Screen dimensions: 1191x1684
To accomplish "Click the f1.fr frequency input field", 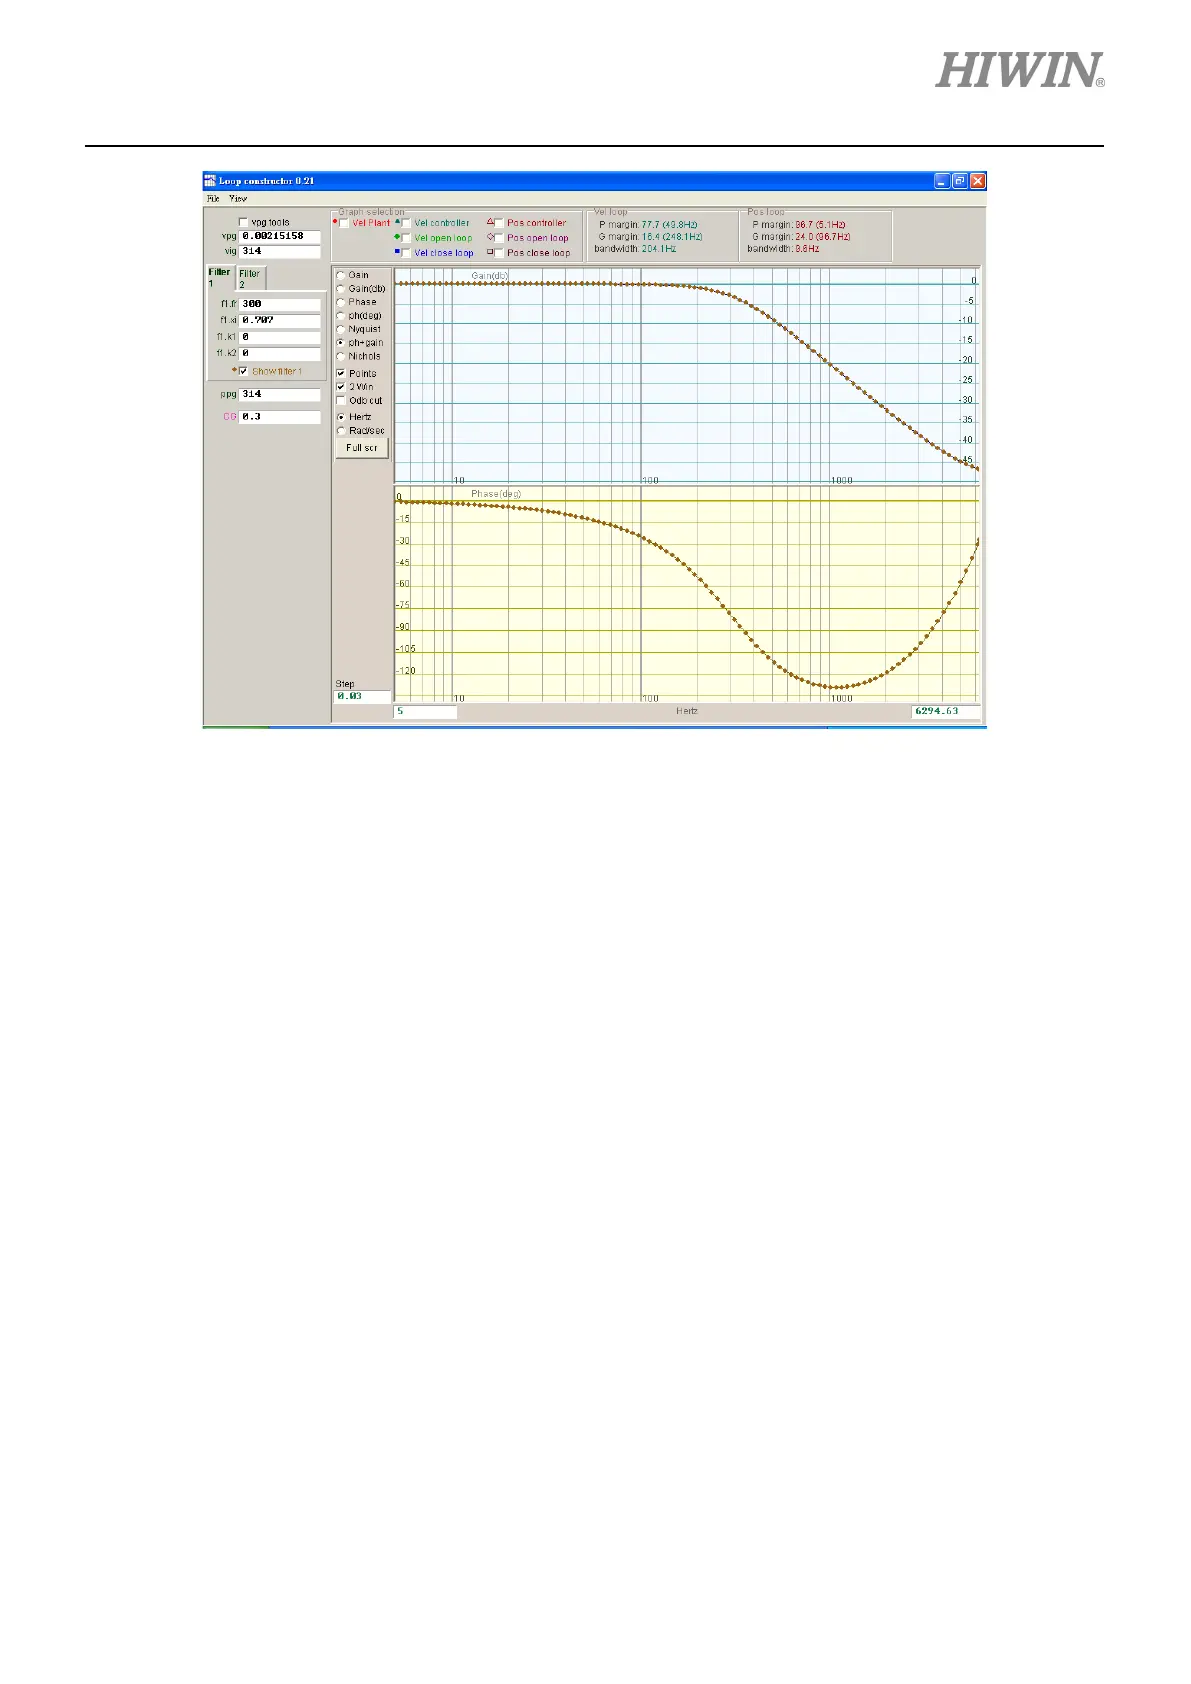I will point(280,304).
